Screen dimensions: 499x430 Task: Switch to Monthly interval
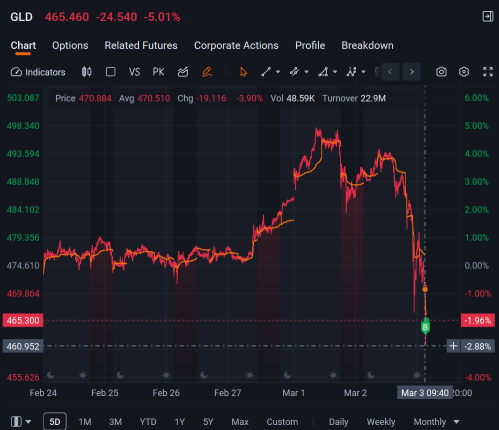click(x=430, y=422)
